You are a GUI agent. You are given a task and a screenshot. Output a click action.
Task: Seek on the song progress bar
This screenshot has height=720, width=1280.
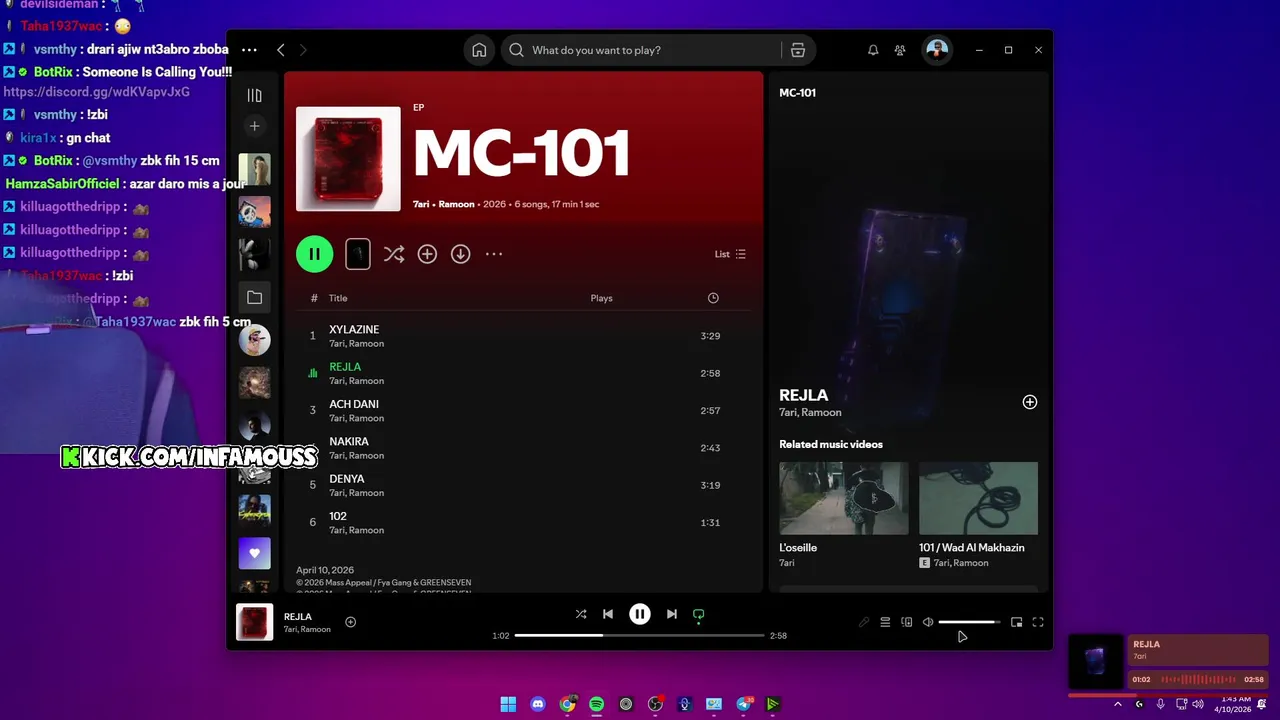[640, 635]
